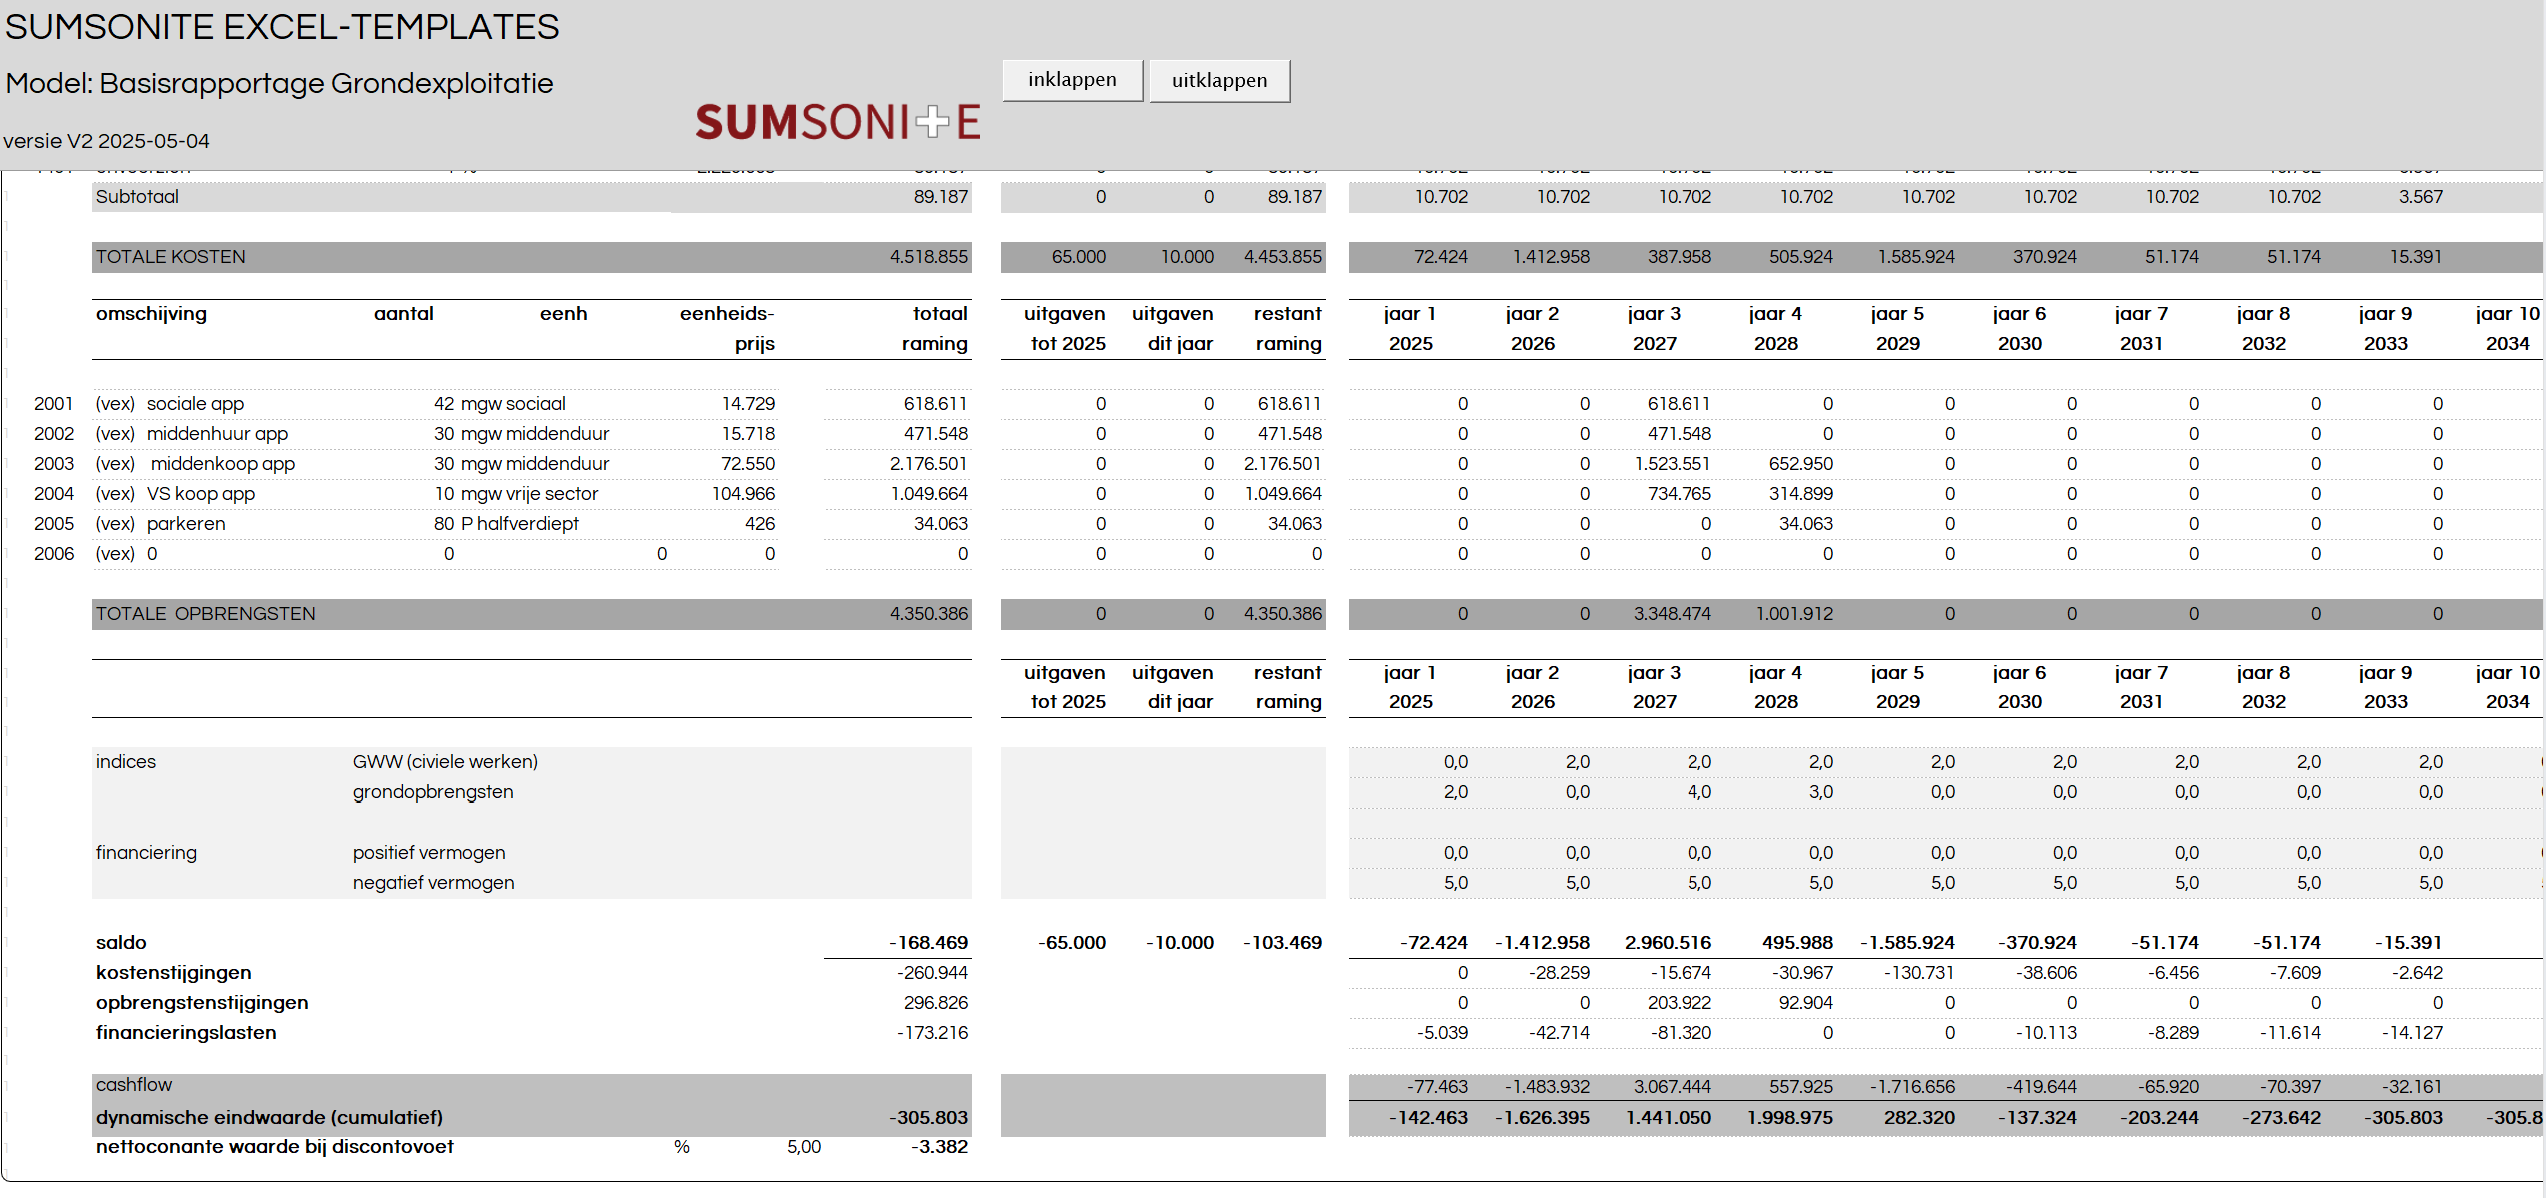This screenshot has height=1198, width=2546.
Task: Click aantal value 80 for parkeren
Action: [x=444, y=524]
